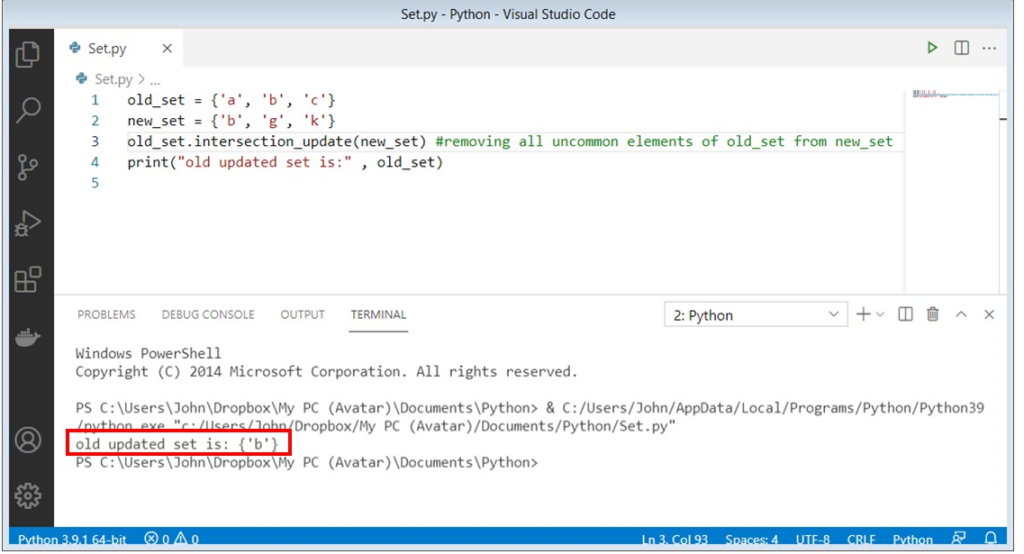
Task: Open the '2: Python' terminal selector dropdown
Action: tap(756, 315)
